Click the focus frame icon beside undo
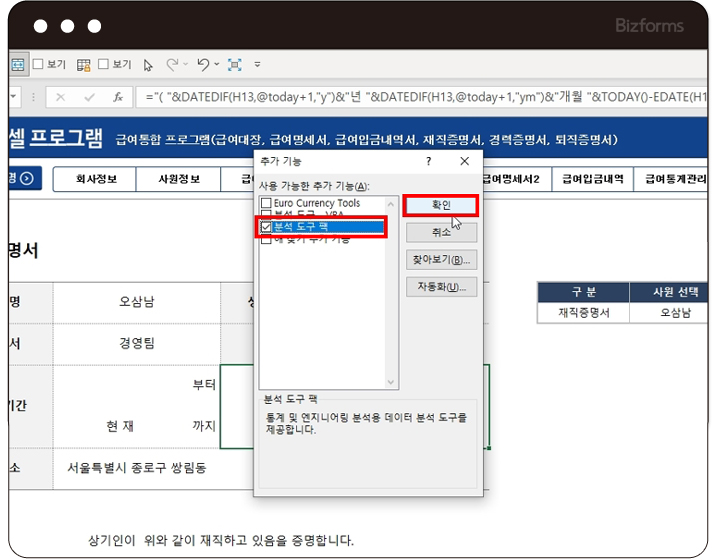Viewport: 715px width, 560px height. (x=234, y=65)
